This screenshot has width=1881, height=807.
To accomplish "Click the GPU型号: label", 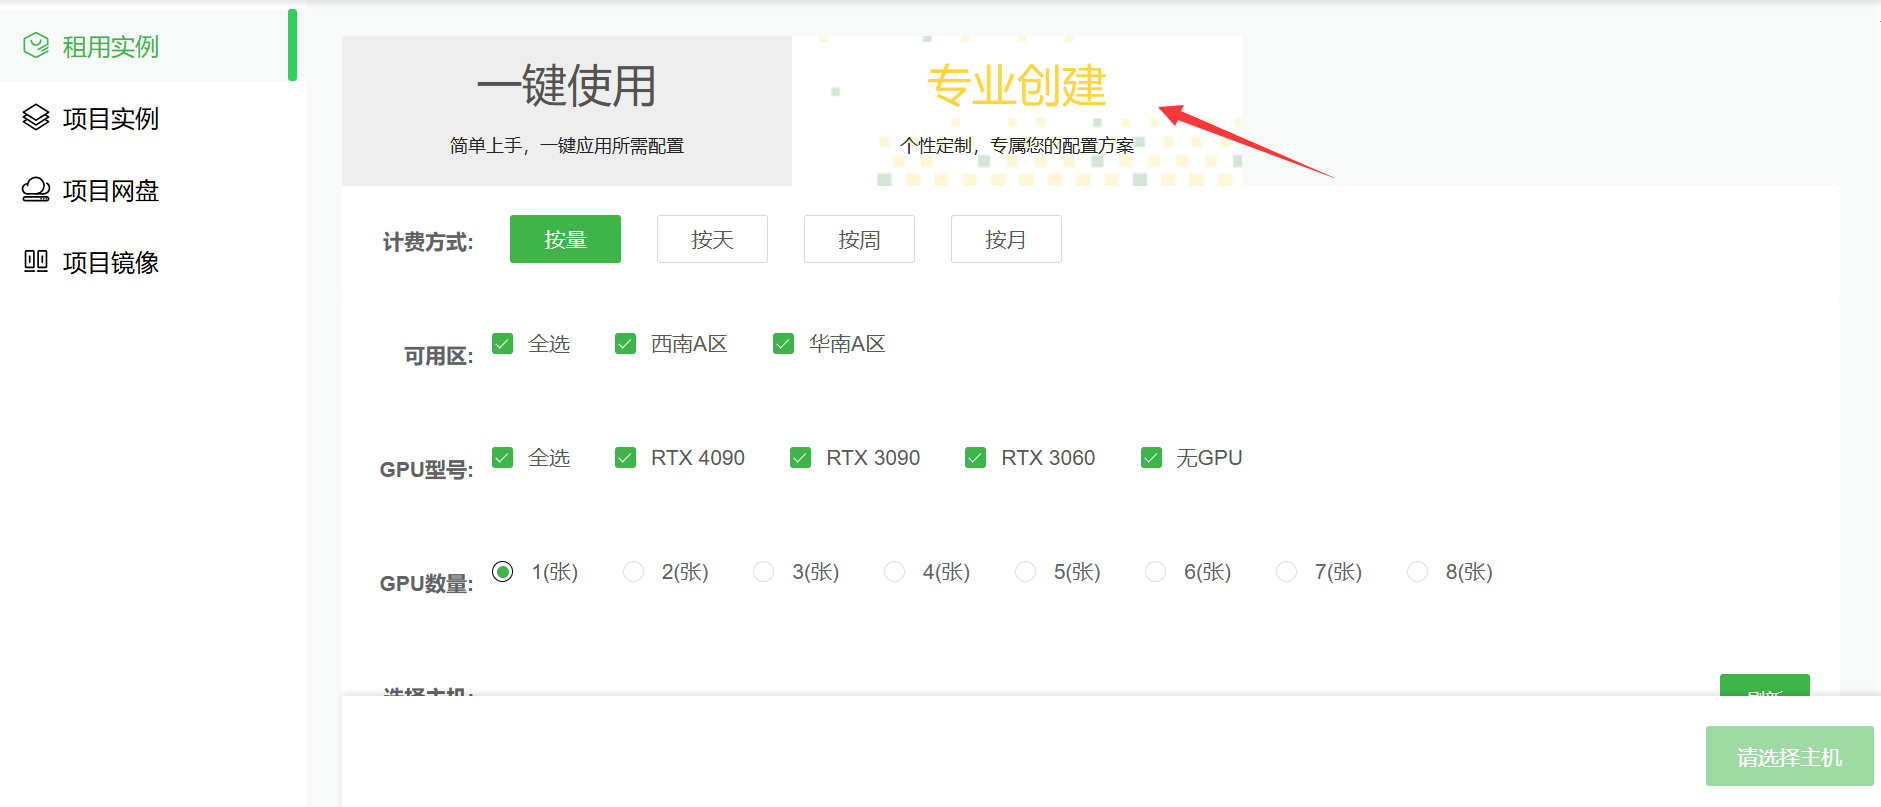I will pyautogui.click(x=427, y=470).
